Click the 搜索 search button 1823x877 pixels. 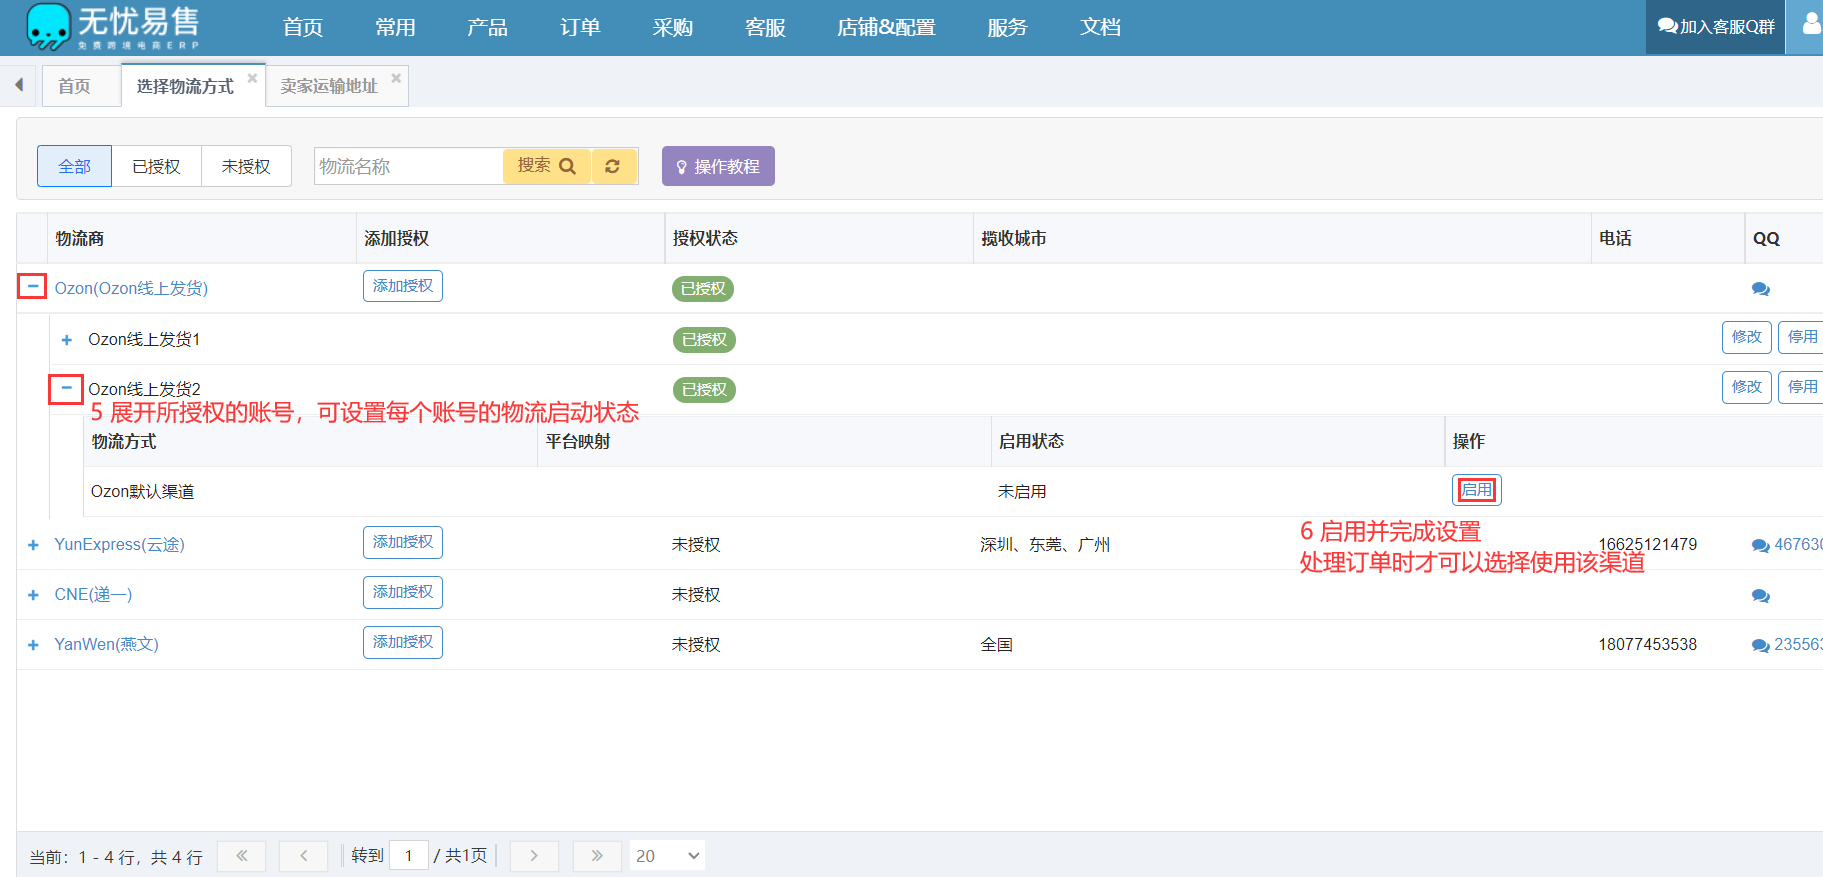click(x=546, y=166)
